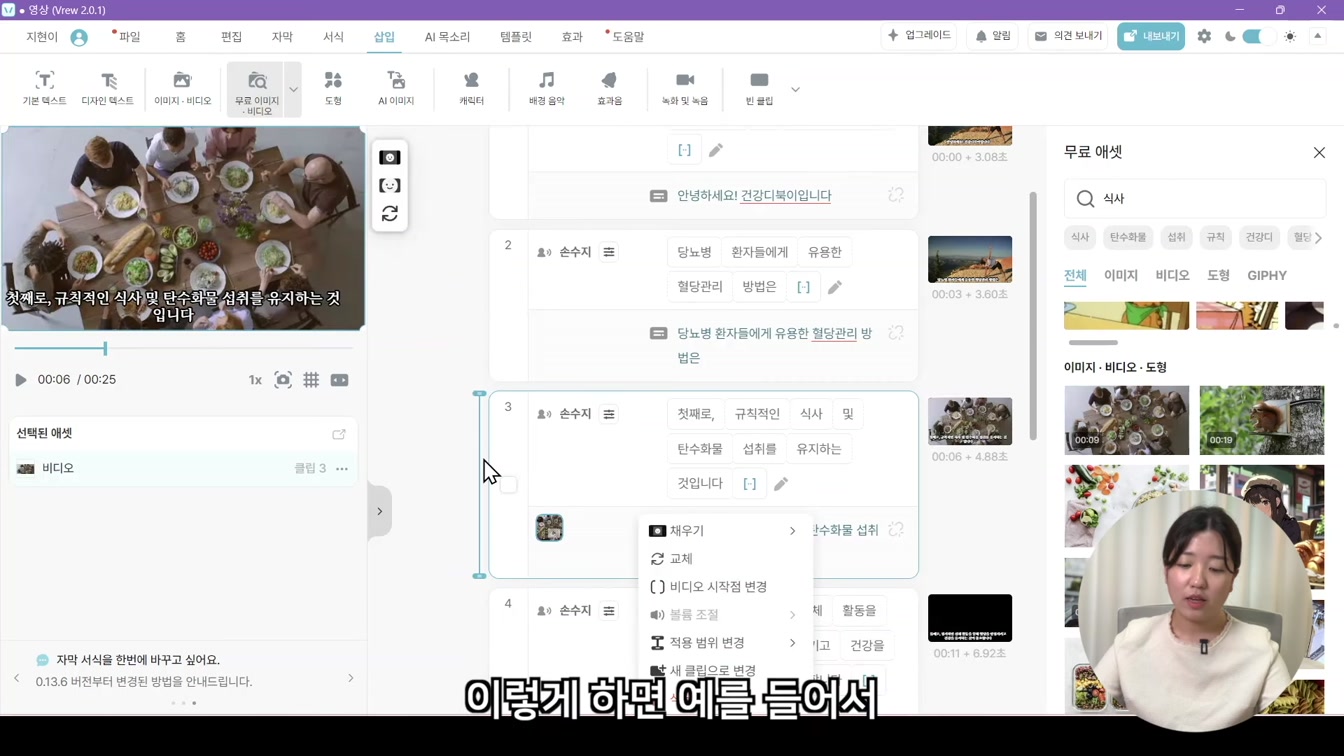Toggle the 손수지 voice icon on clip 2
This screenshot has height=756, width=1344.
pyautogui.click(x=544, y=252)
